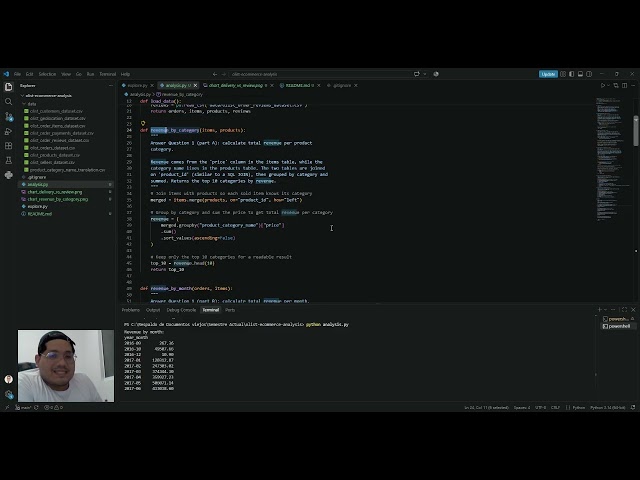The height and width of the screenshot is (480, 640).
Task: Open README.md in the Explorer tree
Action: pyautogui.click(x=40, y=214)
